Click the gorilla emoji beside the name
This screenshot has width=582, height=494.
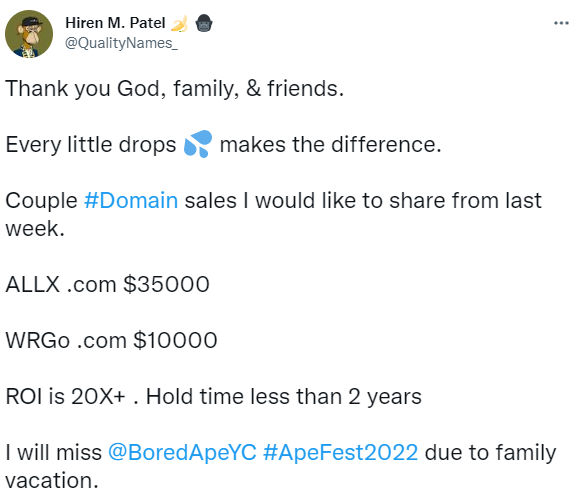[x=204, y=23]
